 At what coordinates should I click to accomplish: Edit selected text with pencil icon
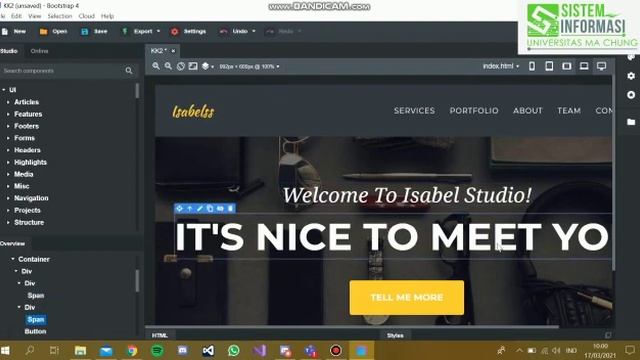click(200, 209)
